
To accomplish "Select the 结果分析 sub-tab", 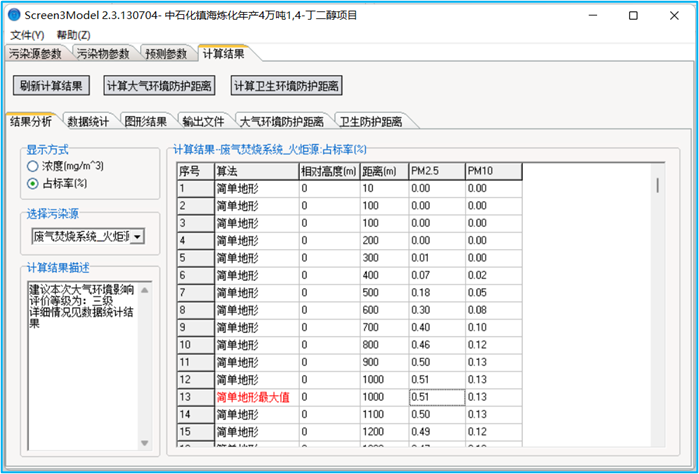I will [x=31, y=121].
